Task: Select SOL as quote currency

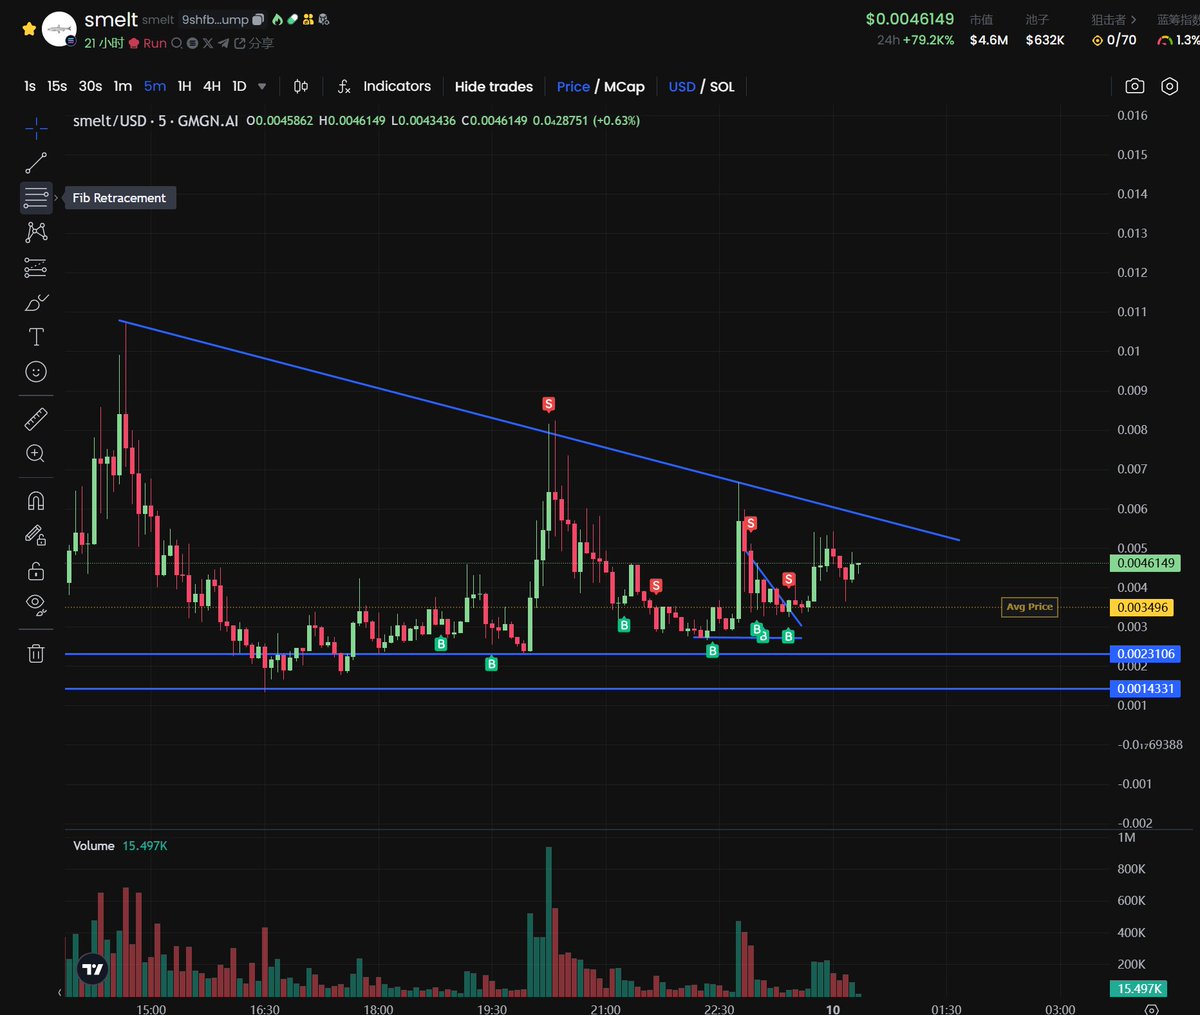Action: pyautogui.click(x=722, y=87)
